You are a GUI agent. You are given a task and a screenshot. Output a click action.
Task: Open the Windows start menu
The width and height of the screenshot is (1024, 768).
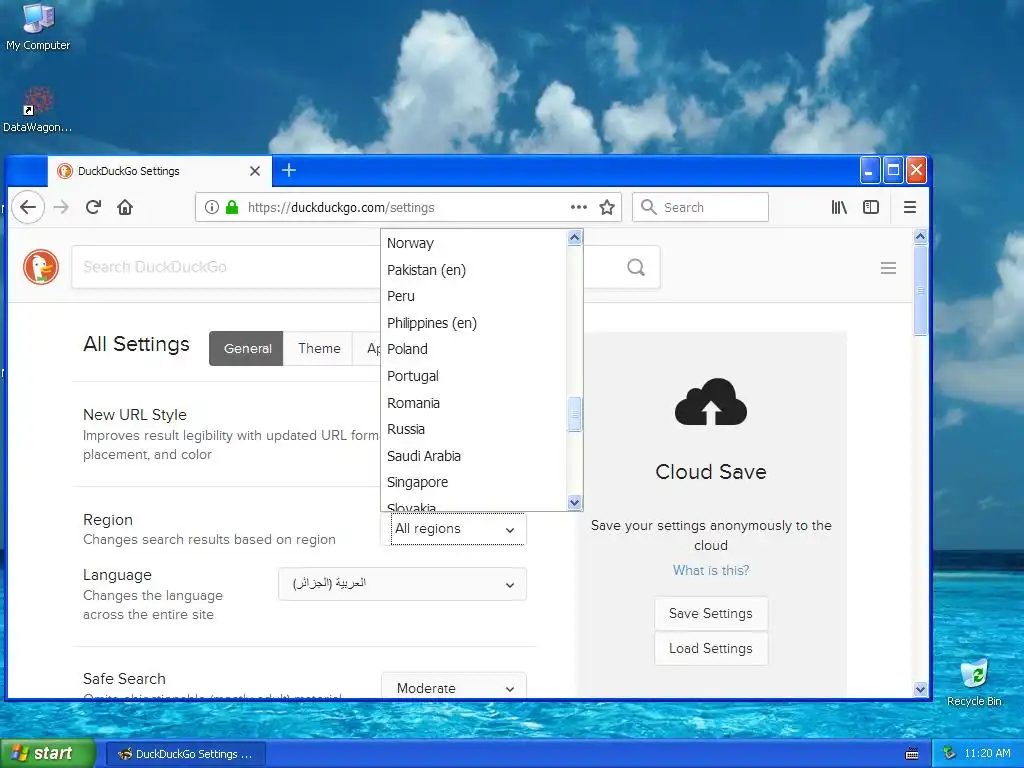point(47,754)
